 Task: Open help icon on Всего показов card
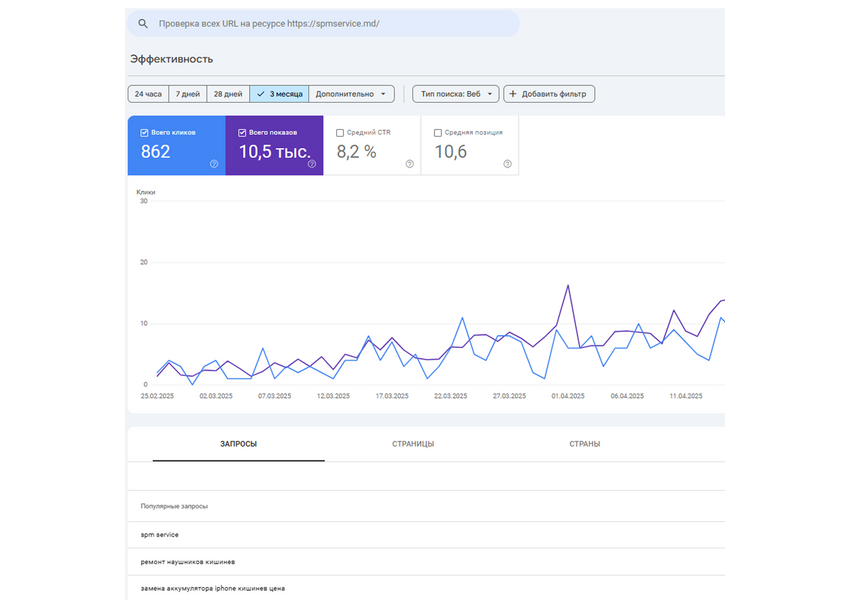(x=312, y=164)
